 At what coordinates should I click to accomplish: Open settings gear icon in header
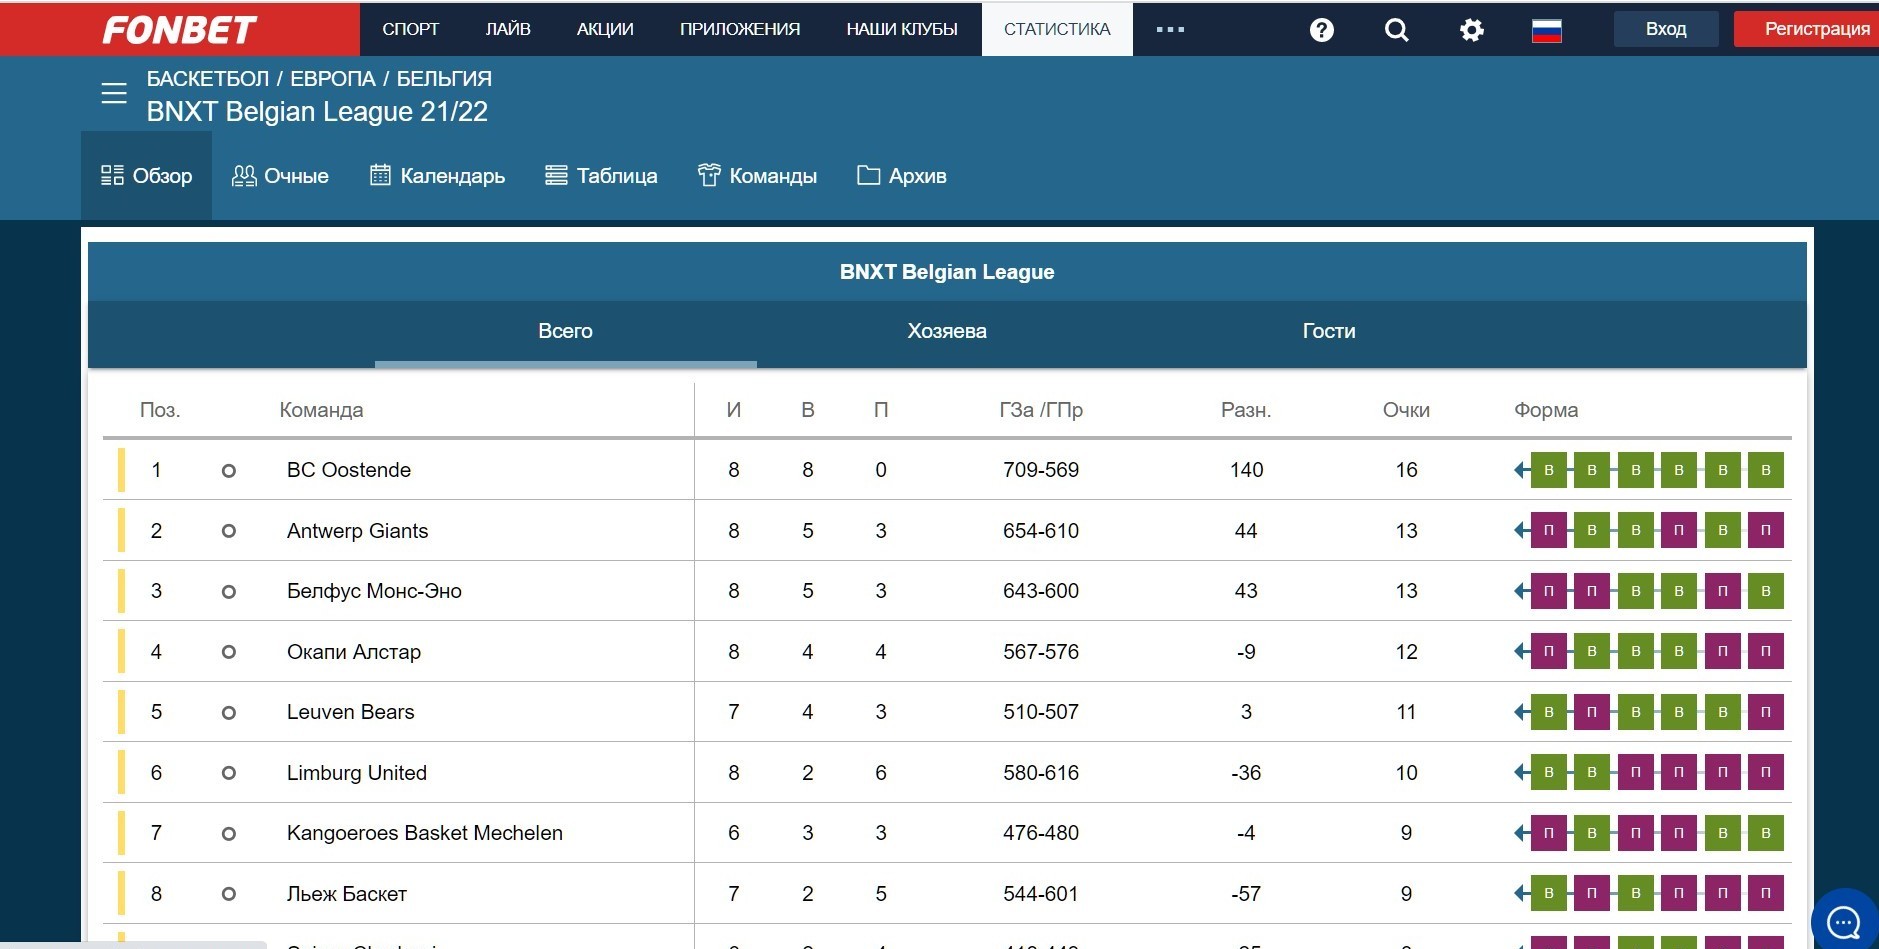click(1471, 30)
